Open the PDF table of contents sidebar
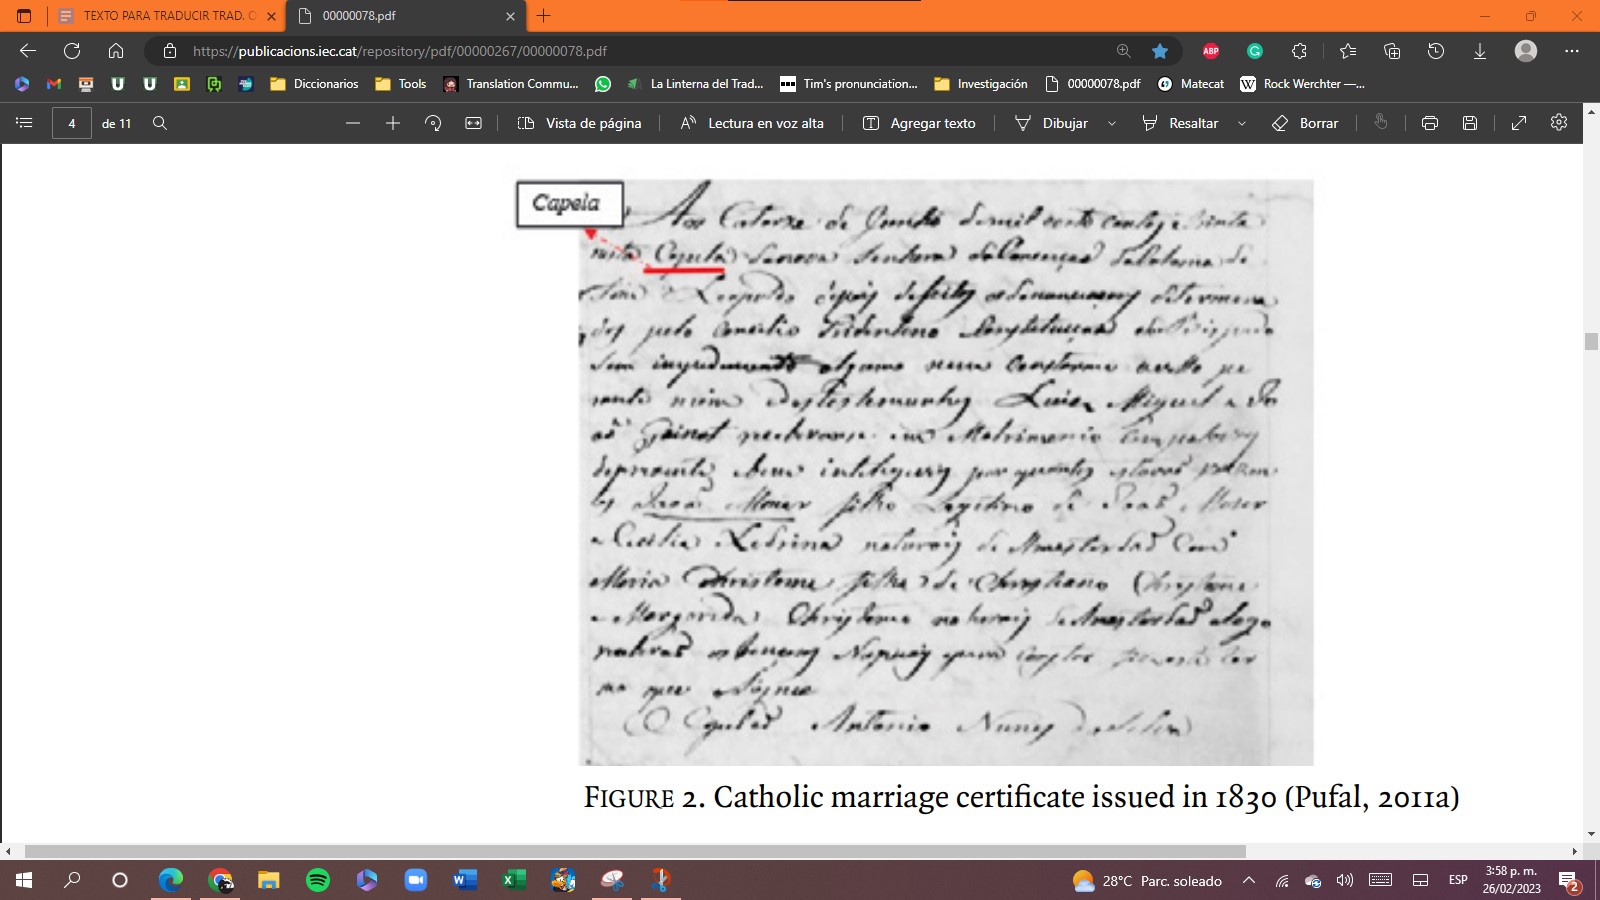1600x900 pixels. [25, 123]
